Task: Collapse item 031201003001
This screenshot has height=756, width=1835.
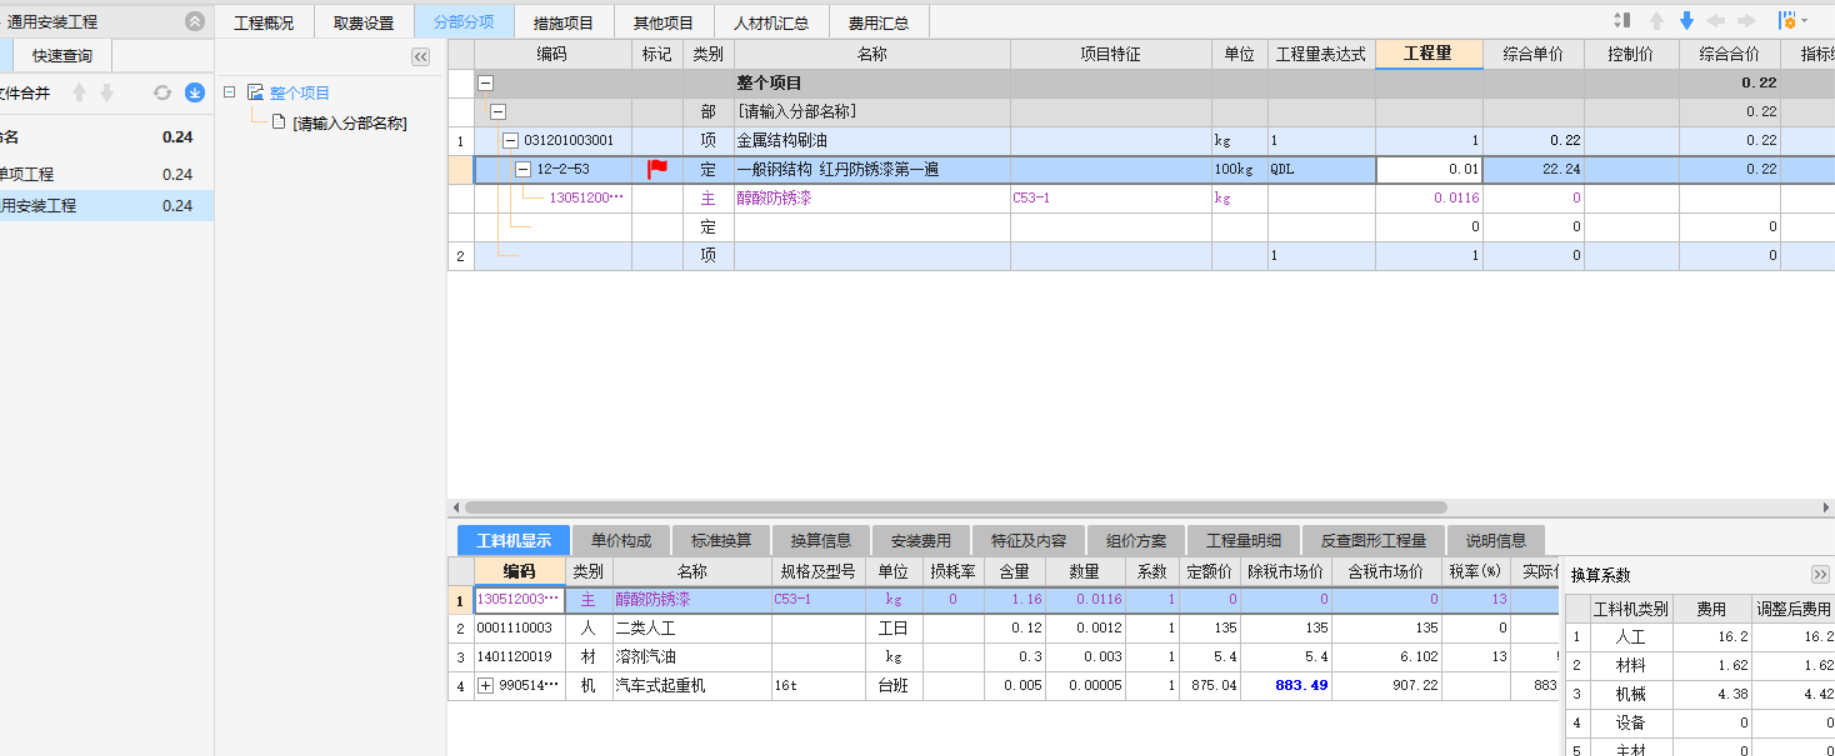Action: (x=510, y=141)
